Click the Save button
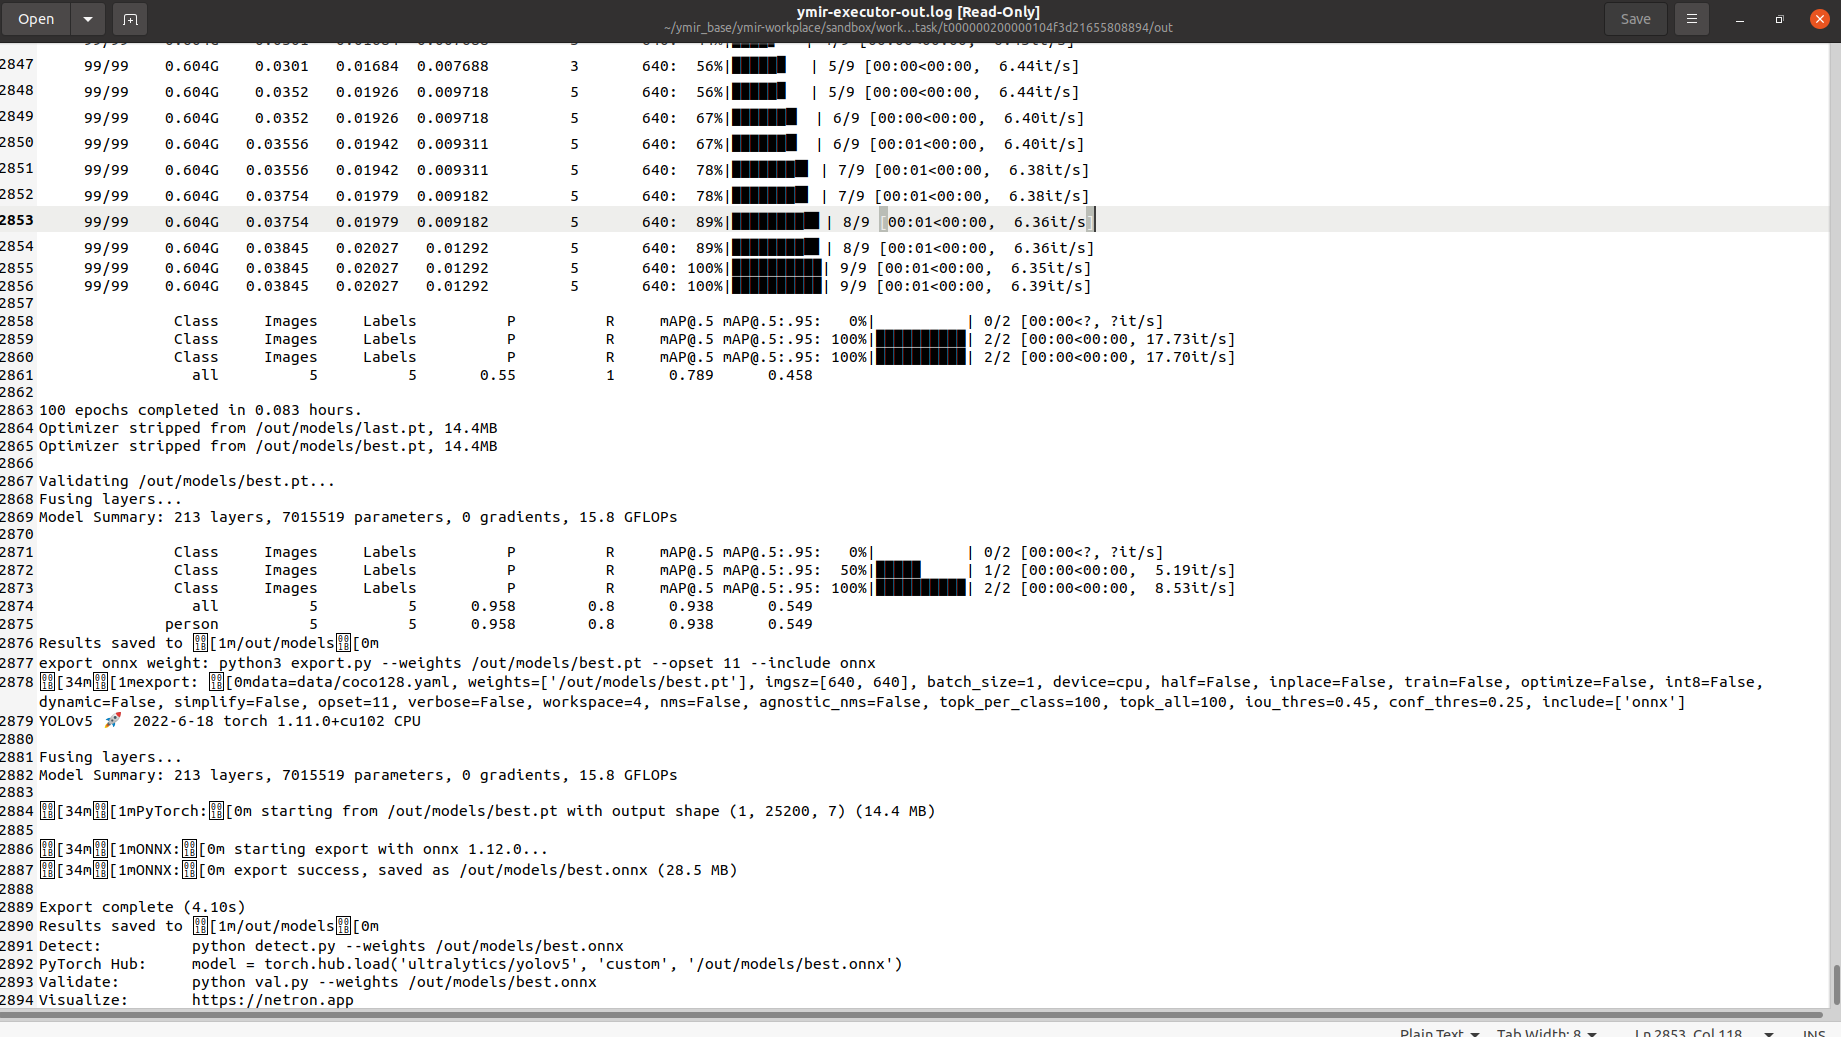 point(1635,18)
